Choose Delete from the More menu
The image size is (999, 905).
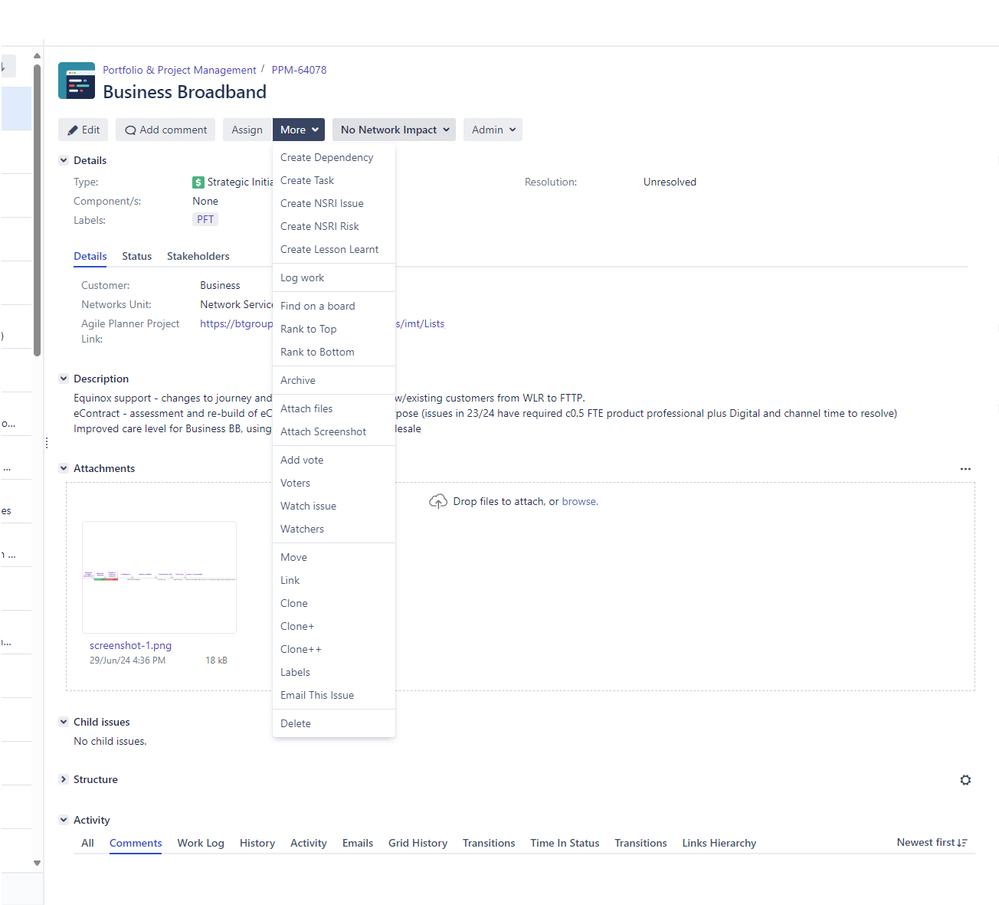334,723
